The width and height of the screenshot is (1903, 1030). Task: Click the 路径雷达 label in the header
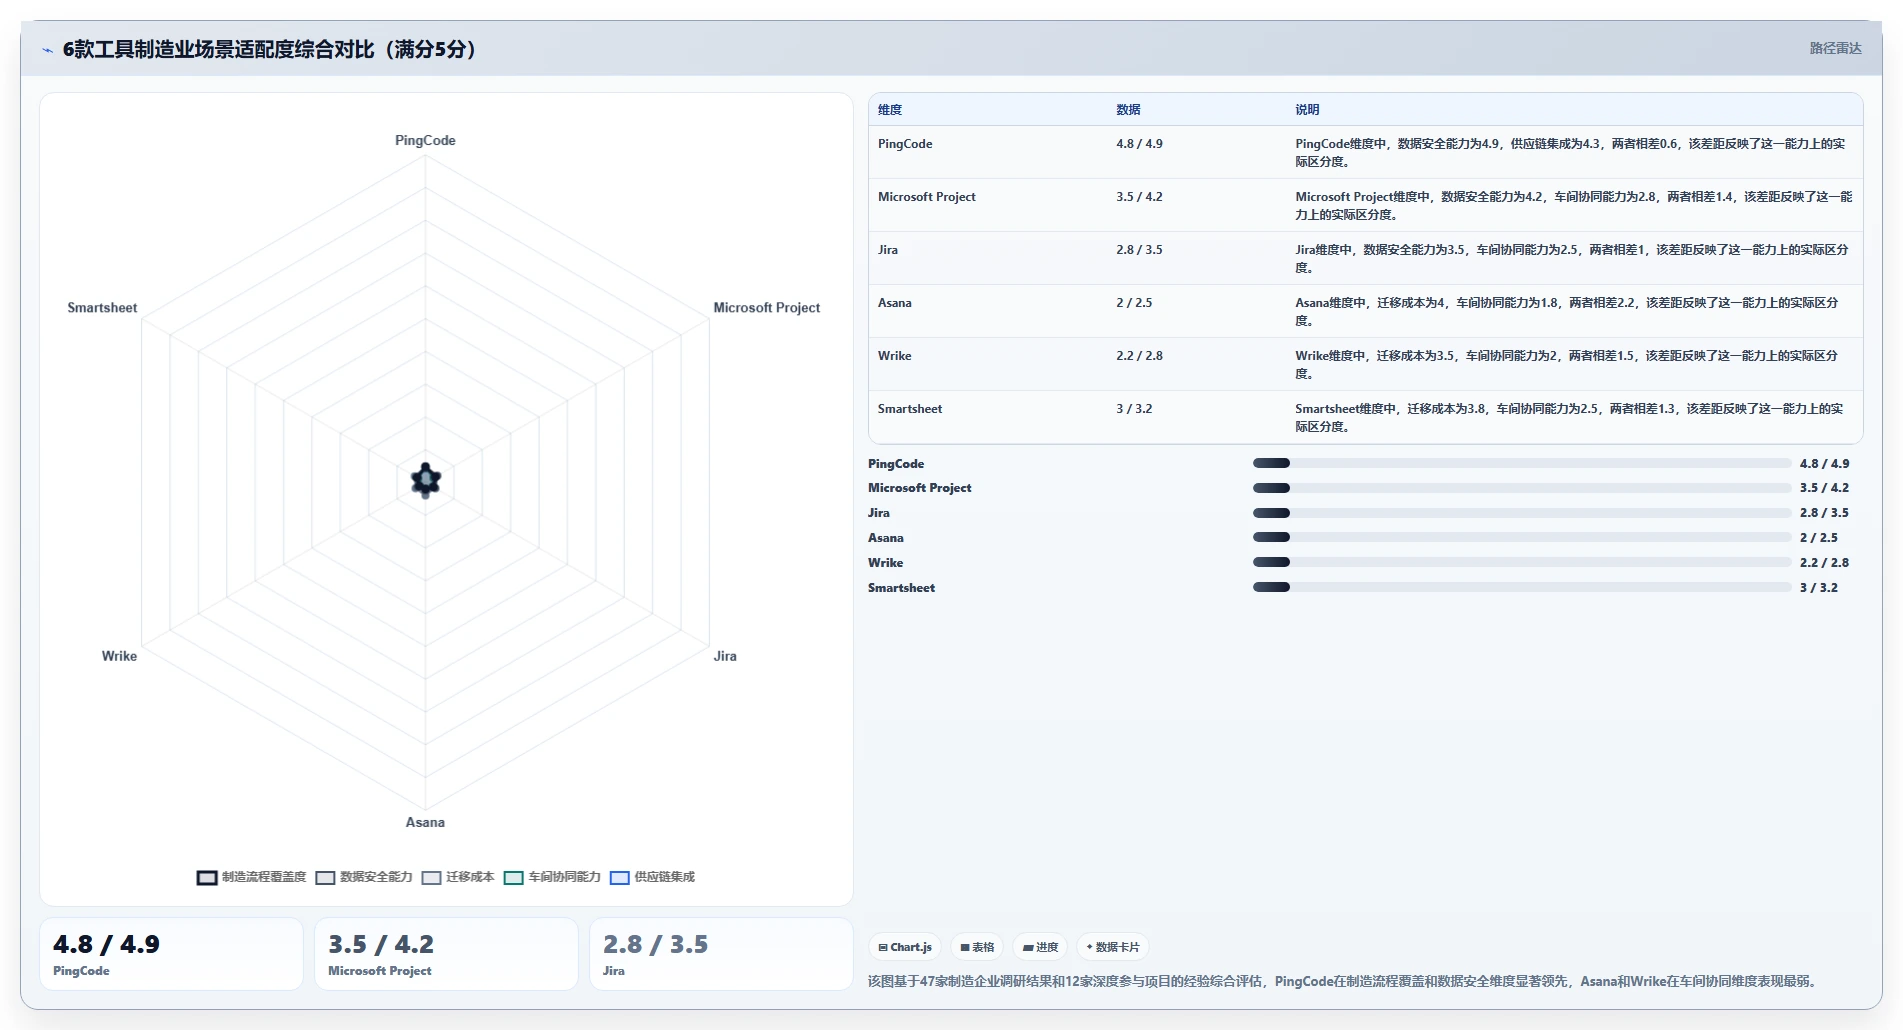pos(1835,48)
